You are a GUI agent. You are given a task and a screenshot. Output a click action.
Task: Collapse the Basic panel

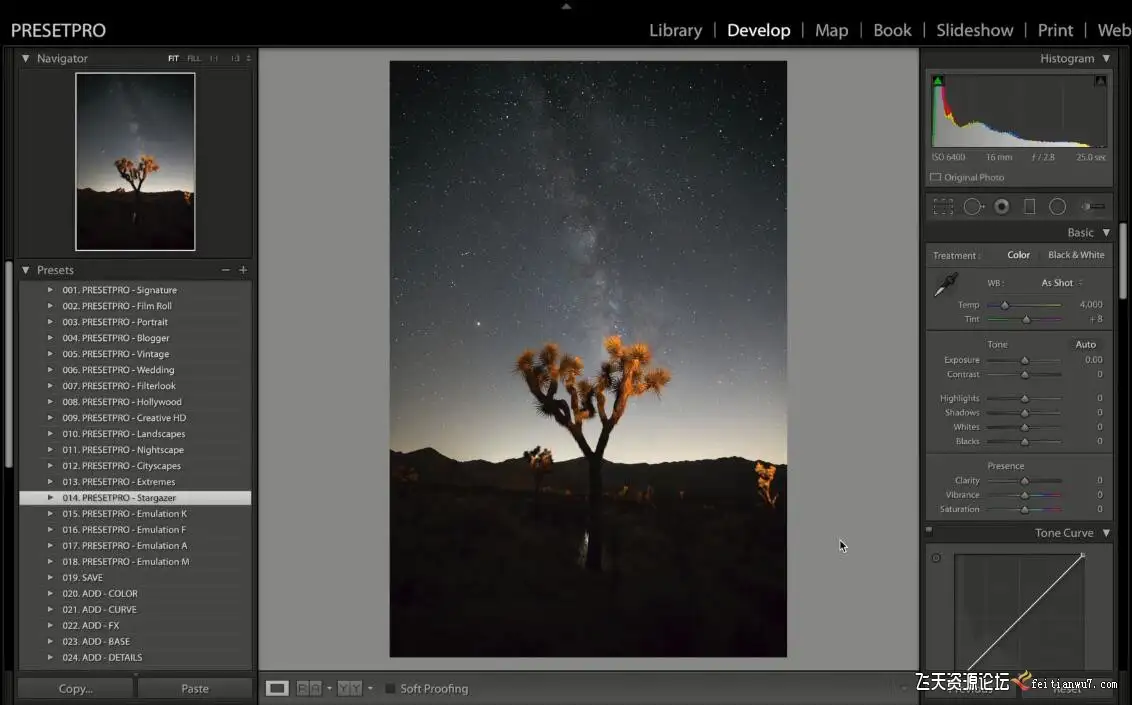pos(1106,232)
